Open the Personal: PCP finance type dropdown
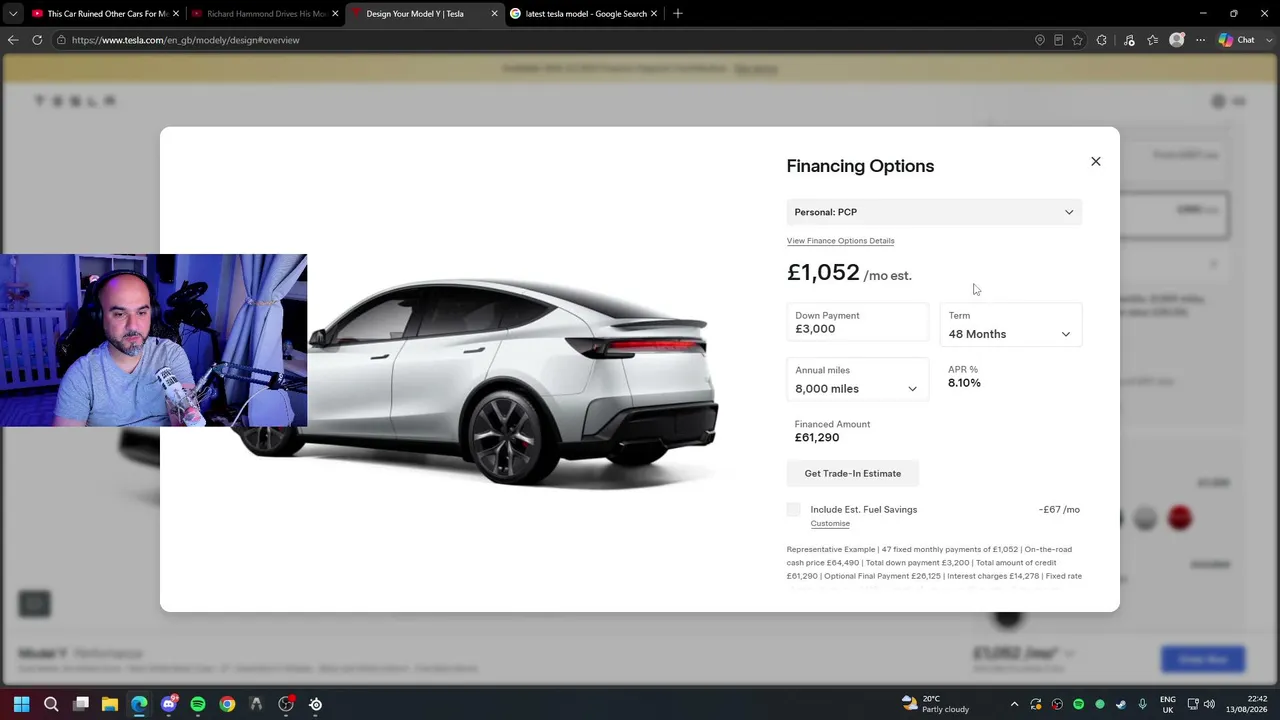This screenshot has width=1280, height=720. coord(934,212)
